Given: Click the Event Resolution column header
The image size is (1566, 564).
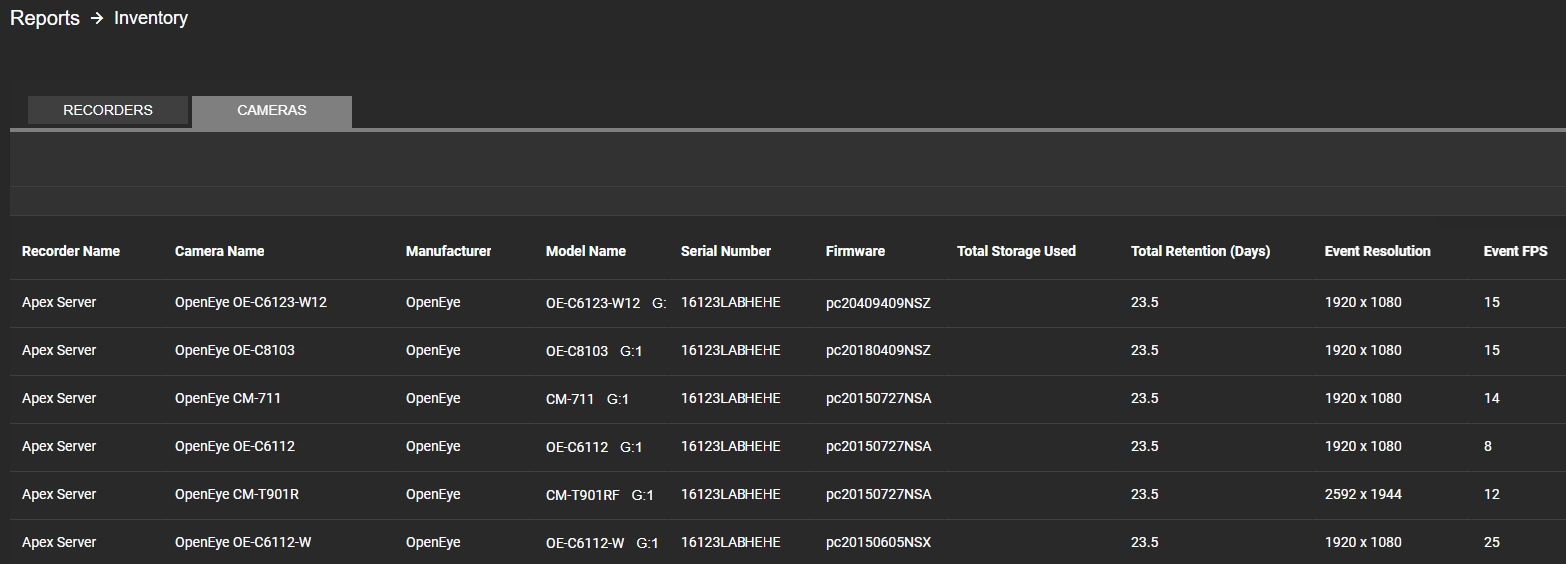Looking at the screenshot, I should [x=1378, y=251].
